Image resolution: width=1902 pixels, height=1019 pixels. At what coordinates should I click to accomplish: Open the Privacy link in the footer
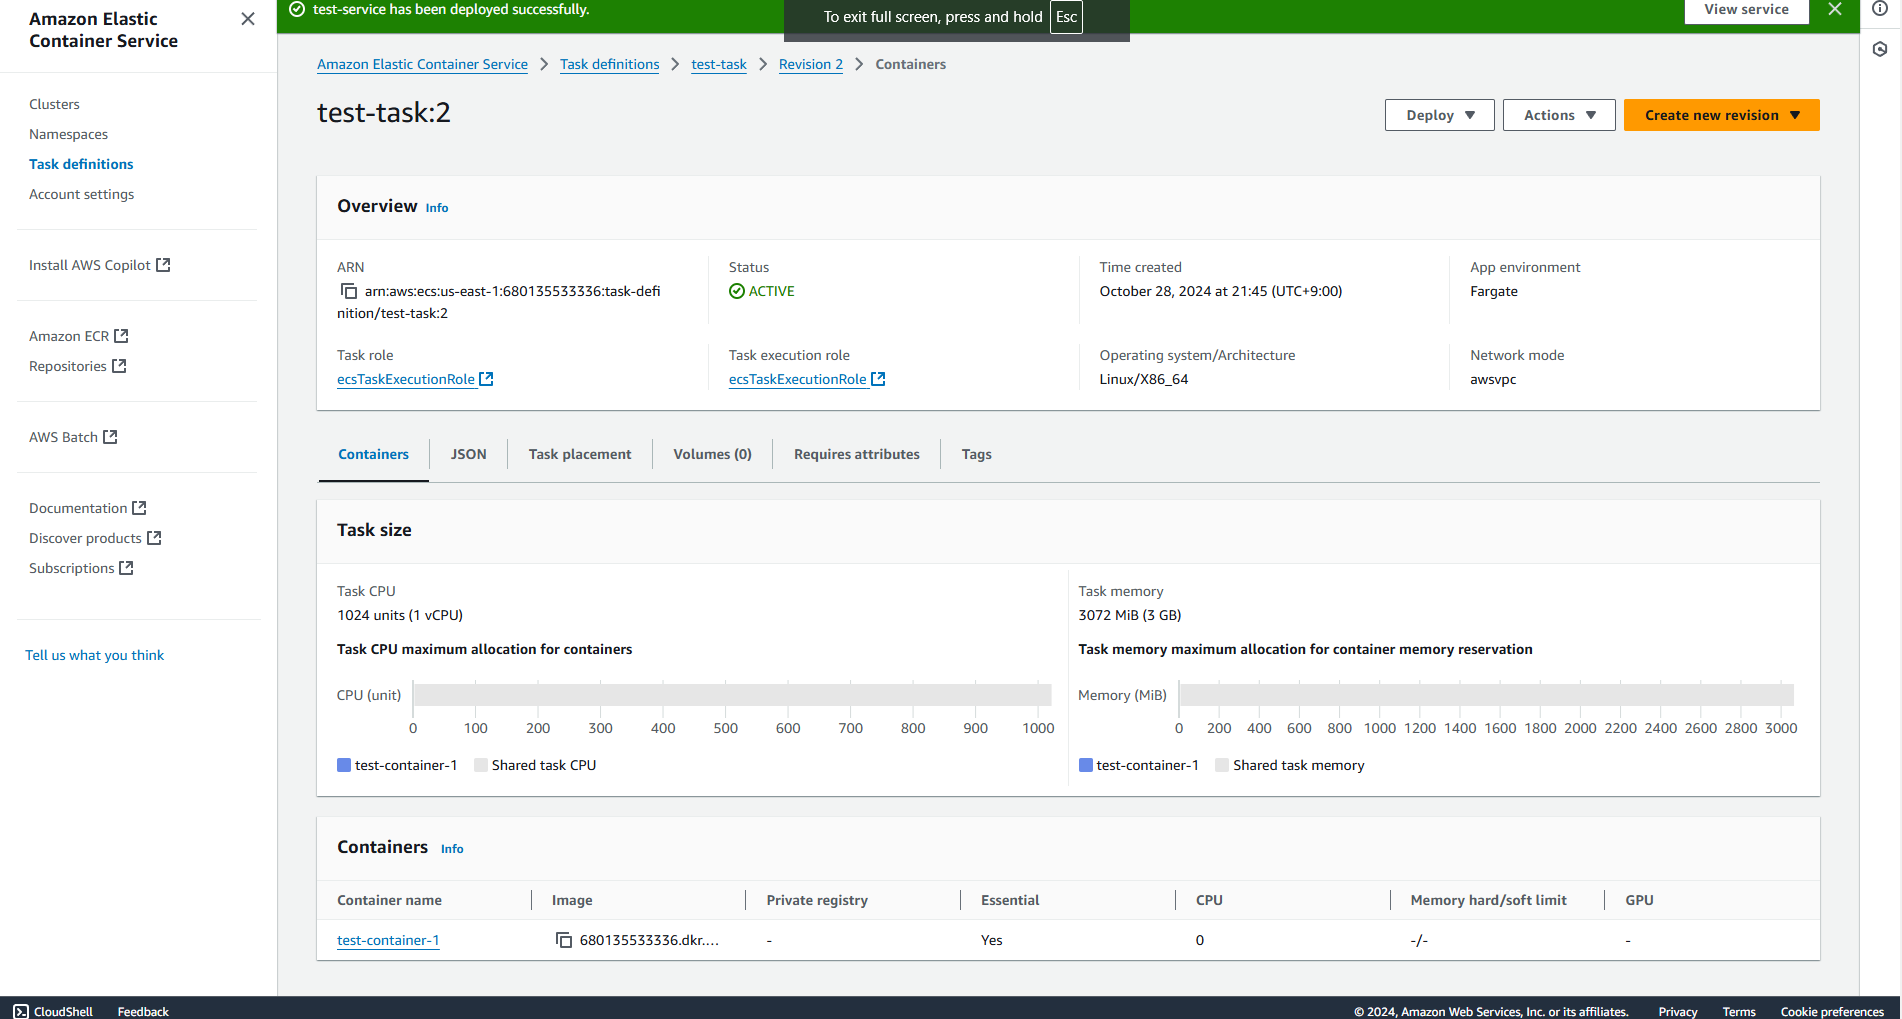pos(1678,1011)
